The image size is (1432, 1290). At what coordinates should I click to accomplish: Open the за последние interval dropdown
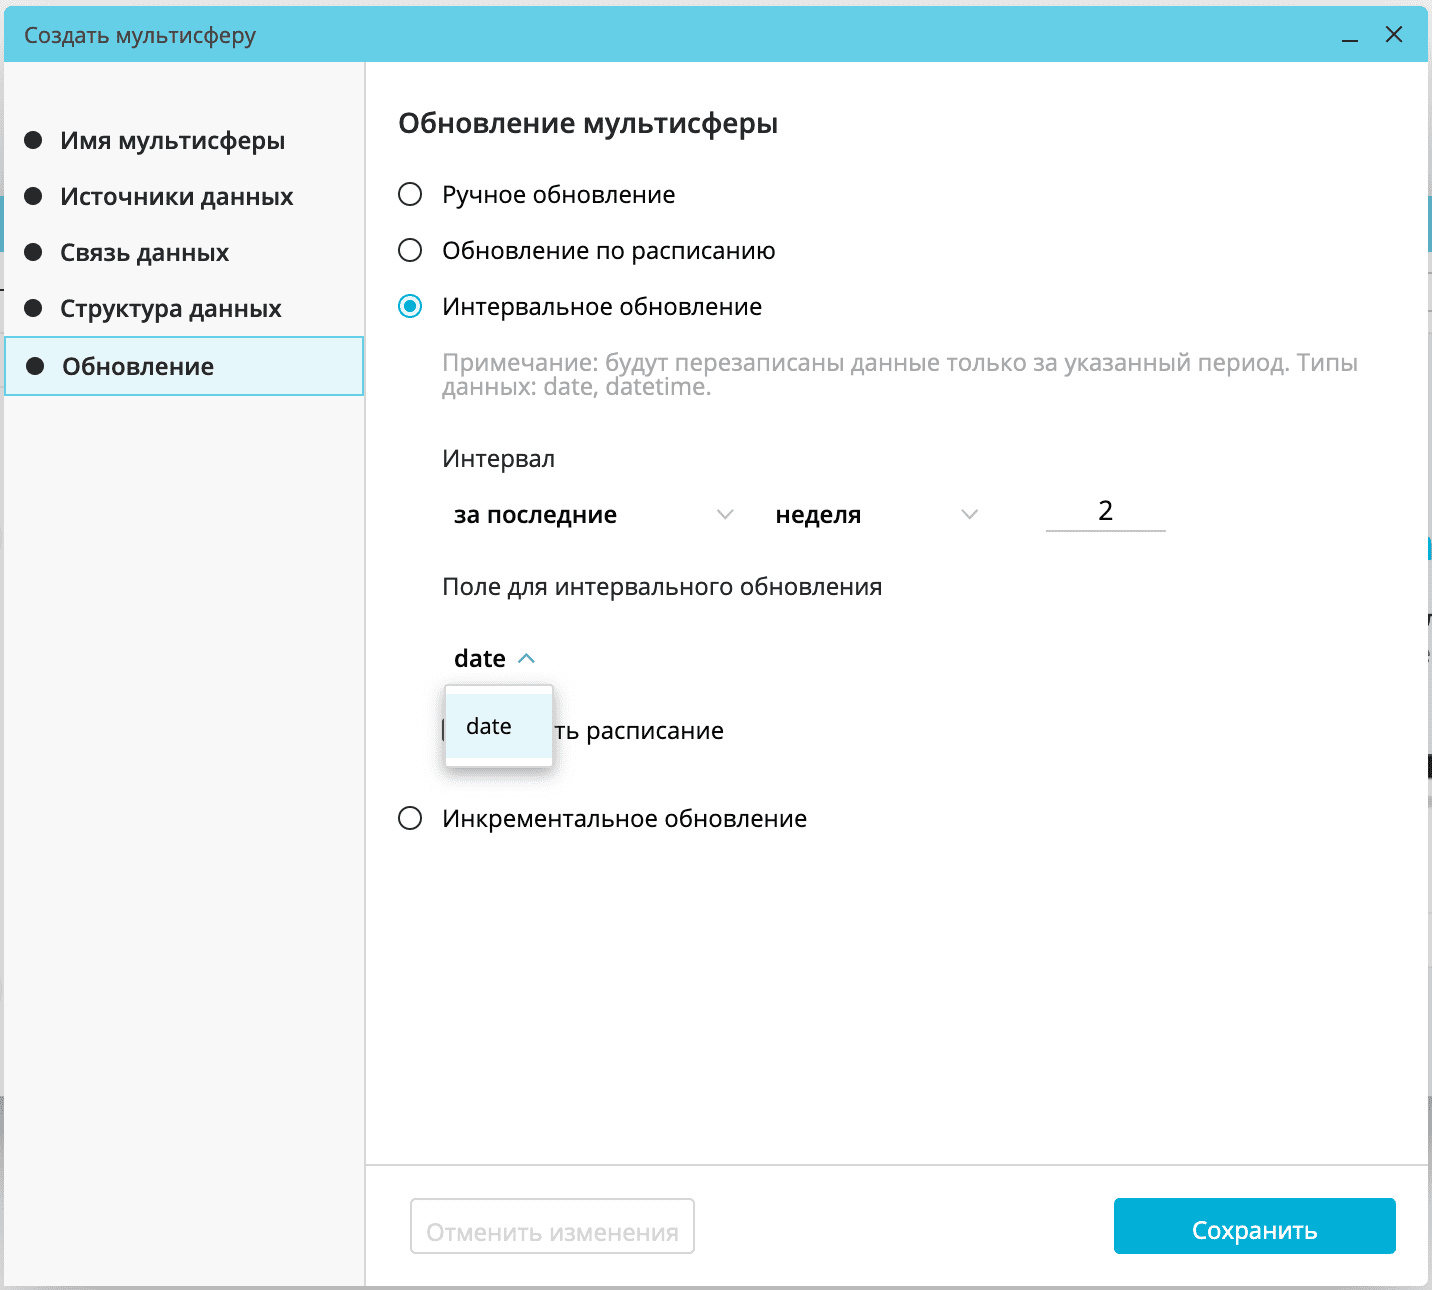click(594, 515)
